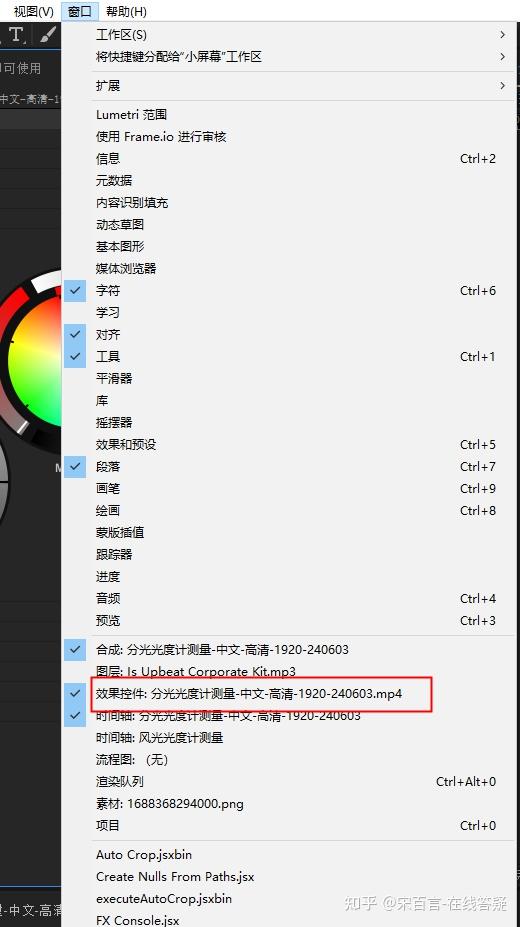The height and width of the screenshot is (927, 520).
Task: Select the Brush tool icon
Action: (x=48, y=35)
